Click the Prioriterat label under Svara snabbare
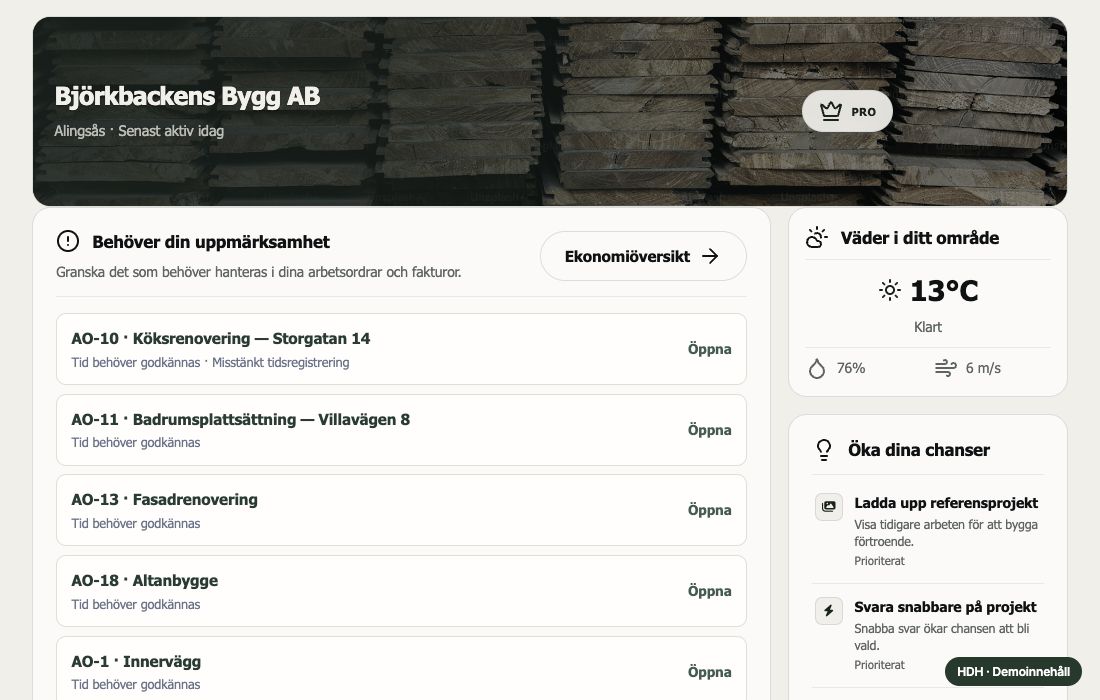 coord(879,665)
